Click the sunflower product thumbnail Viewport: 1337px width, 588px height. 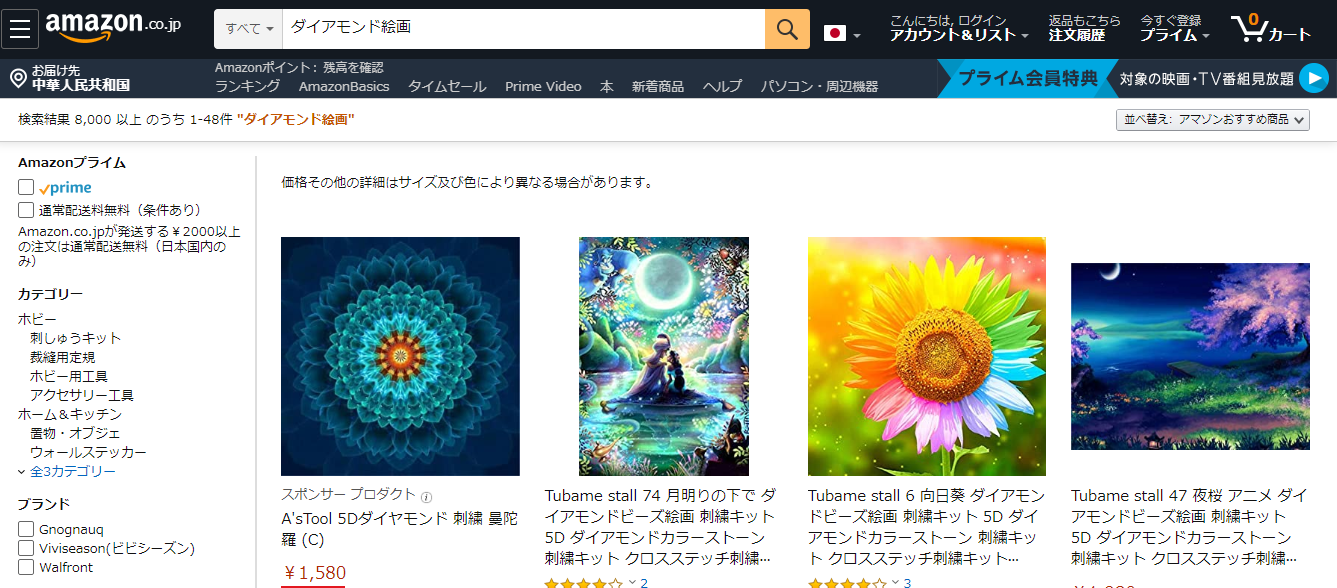(927, 356)
